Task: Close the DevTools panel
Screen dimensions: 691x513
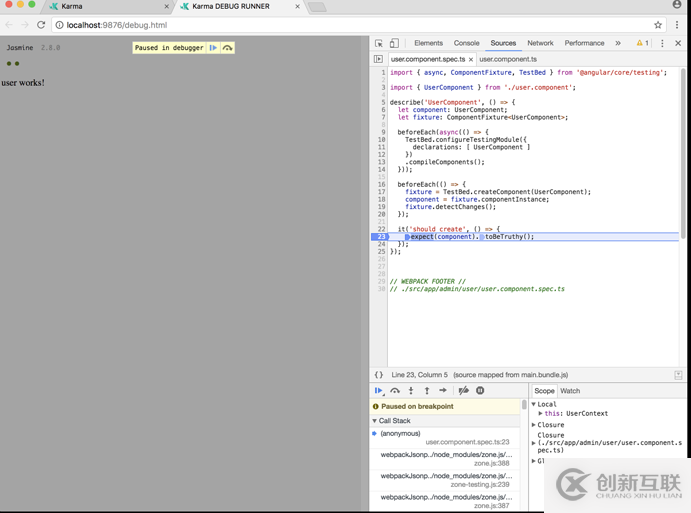Action: click(678, 43)
